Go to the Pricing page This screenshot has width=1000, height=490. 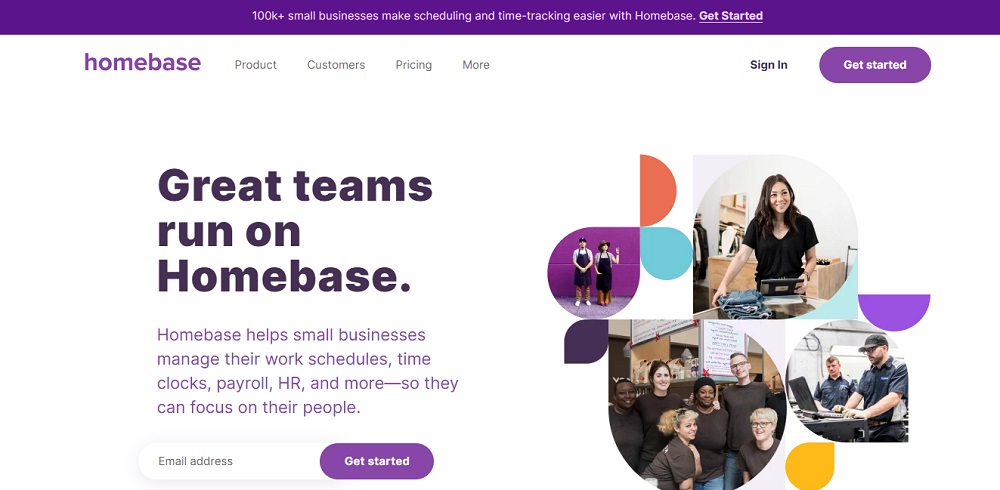tap(413, 64)
